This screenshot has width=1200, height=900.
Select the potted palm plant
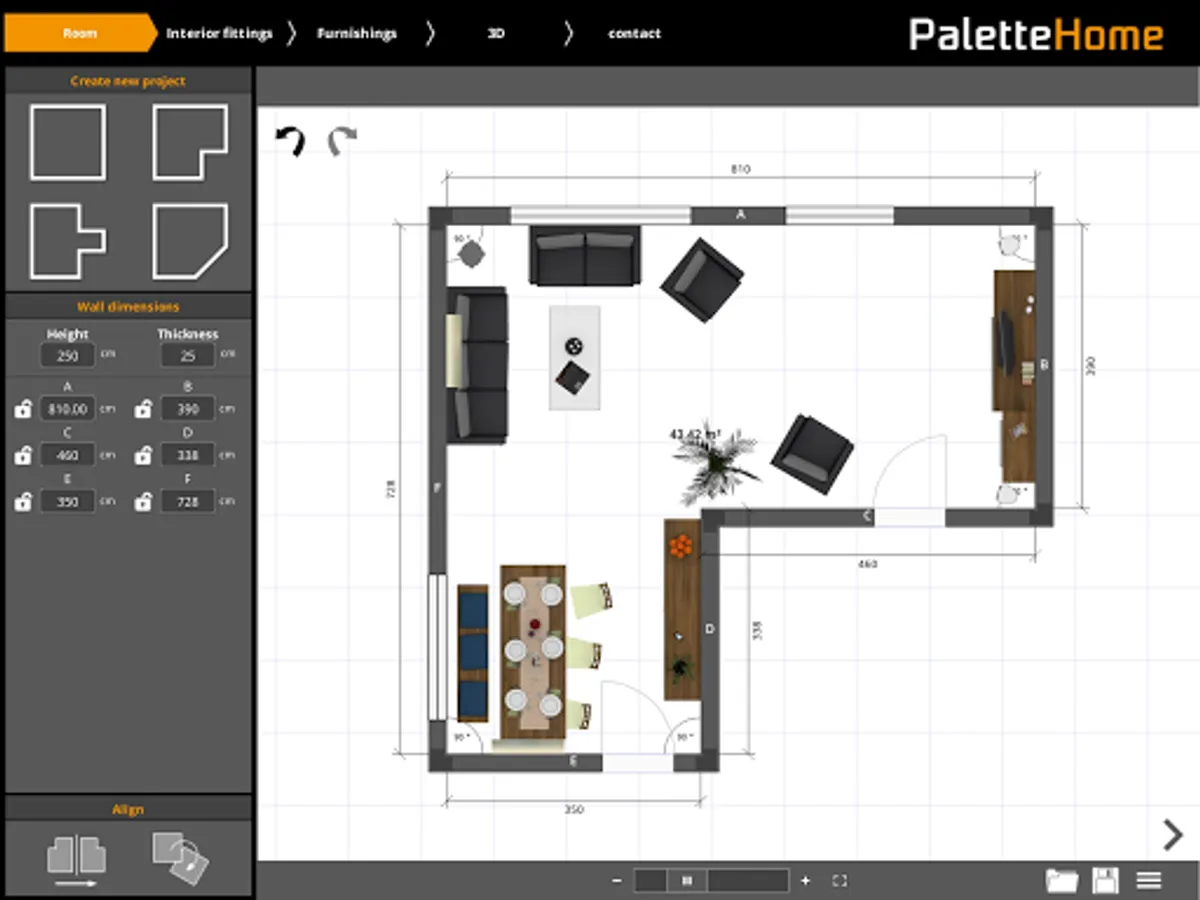(x=714, y=463)
